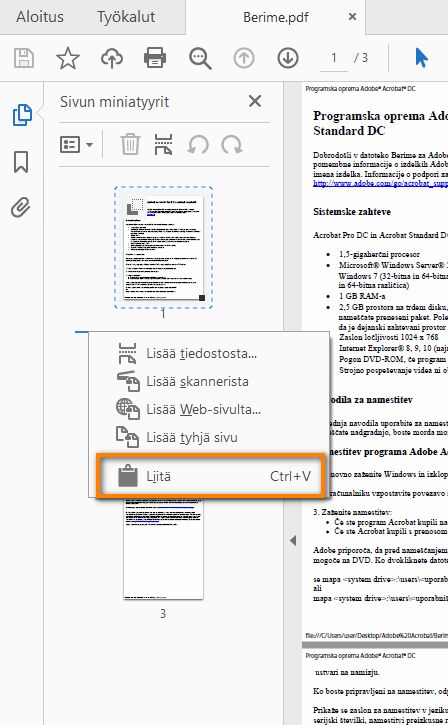Click the Sivun miniatyyrit panel title
Screen dimensions: 448x725
(x=114, y=102)
